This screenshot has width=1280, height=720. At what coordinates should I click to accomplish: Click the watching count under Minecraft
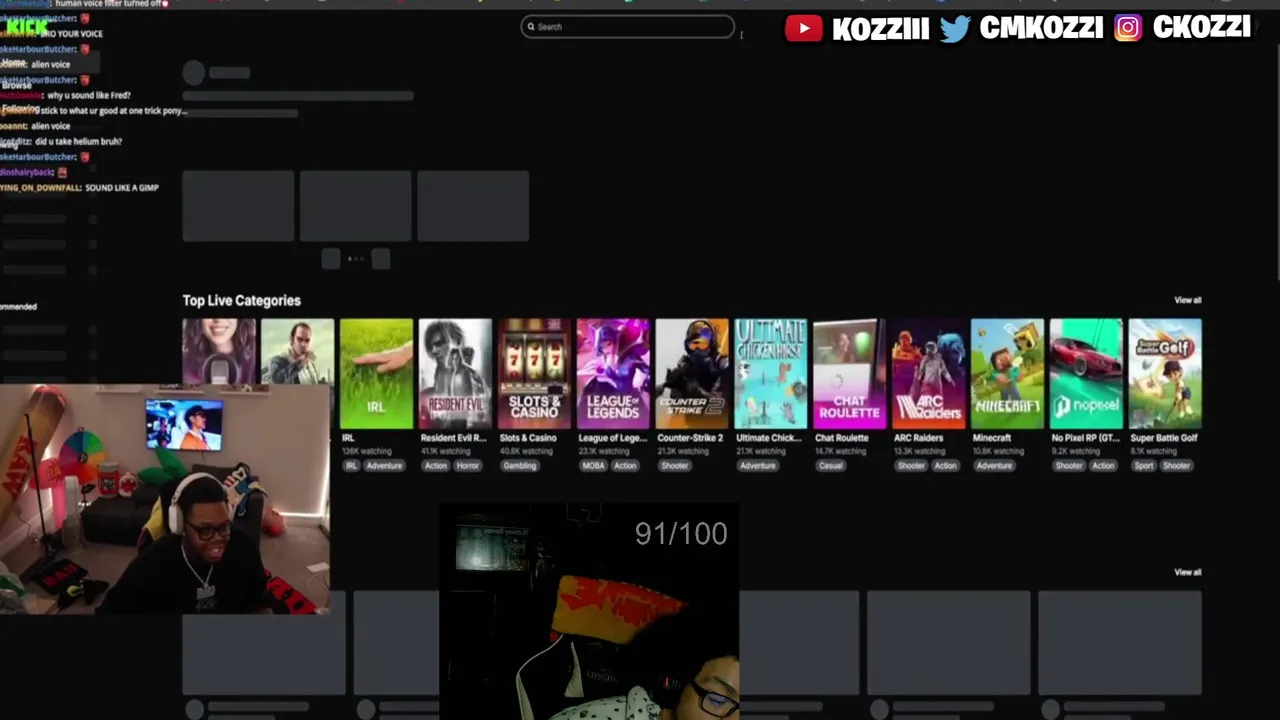(999, 452)
